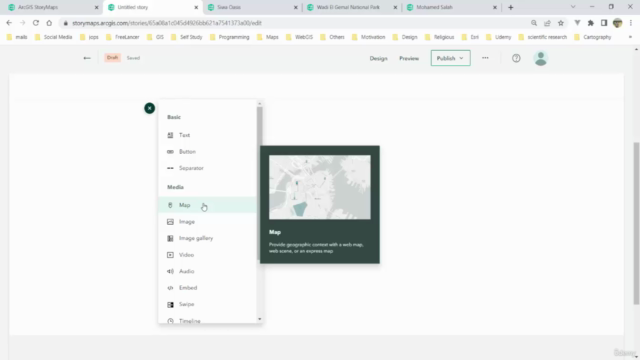Open story Preview
Screen dimensions: 640x360
click(x=409, y=58)
